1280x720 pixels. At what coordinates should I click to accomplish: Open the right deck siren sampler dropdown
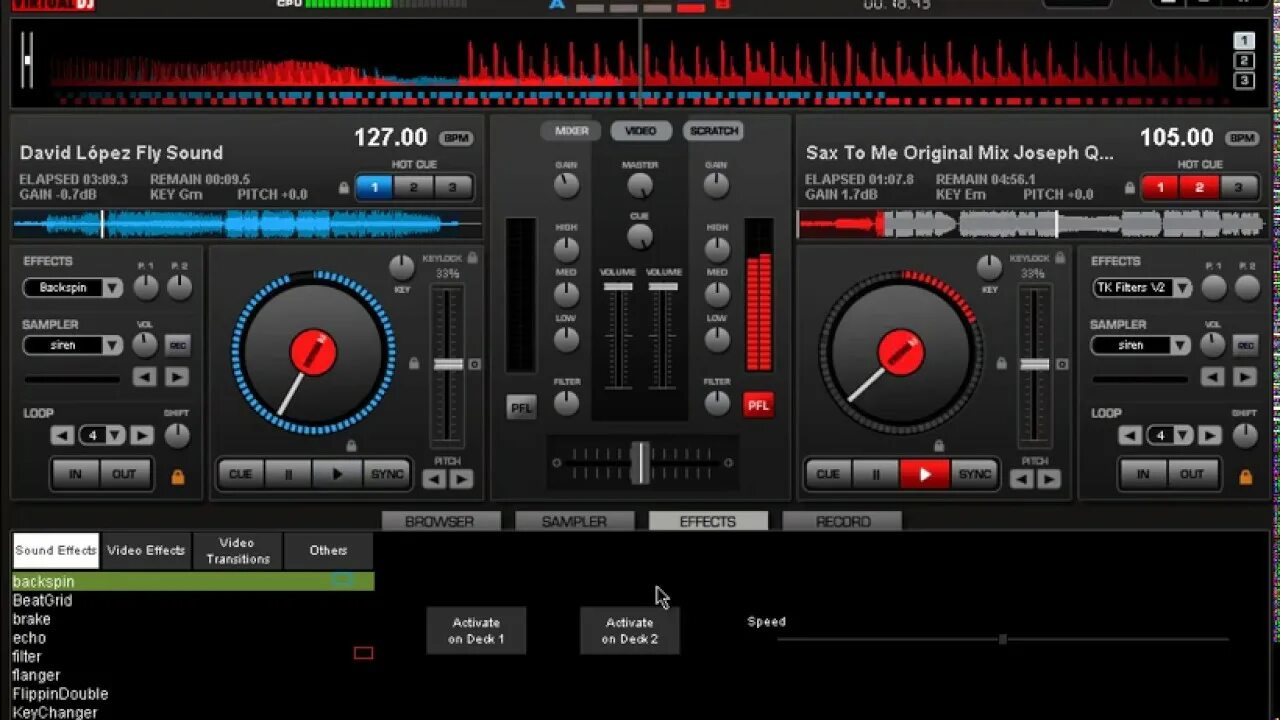1180,345
